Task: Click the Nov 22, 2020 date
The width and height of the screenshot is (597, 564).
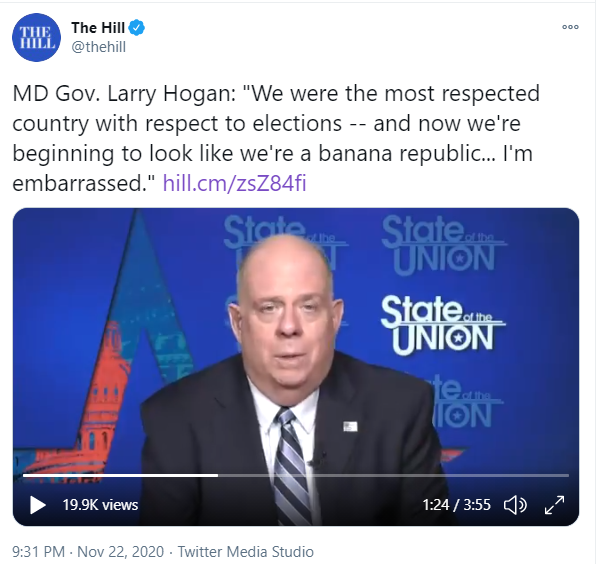Action: tap(120, 552)
